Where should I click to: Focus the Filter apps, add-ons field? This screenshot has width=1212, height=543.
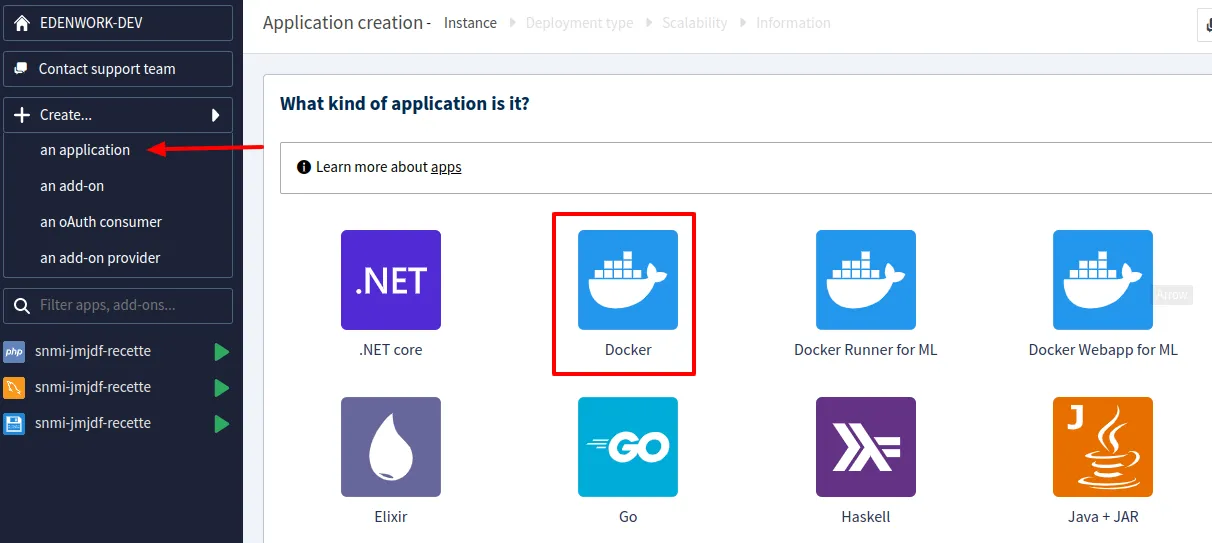click(x=118, y=305)
